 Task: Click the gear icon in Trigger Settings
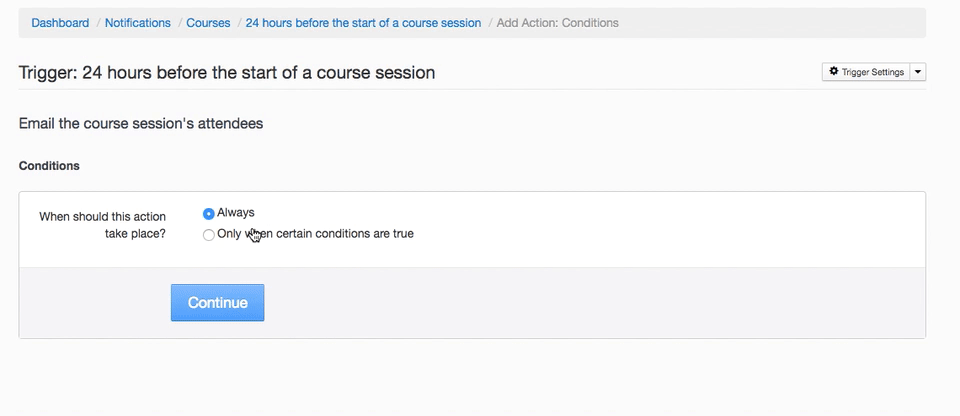(834, 72)
